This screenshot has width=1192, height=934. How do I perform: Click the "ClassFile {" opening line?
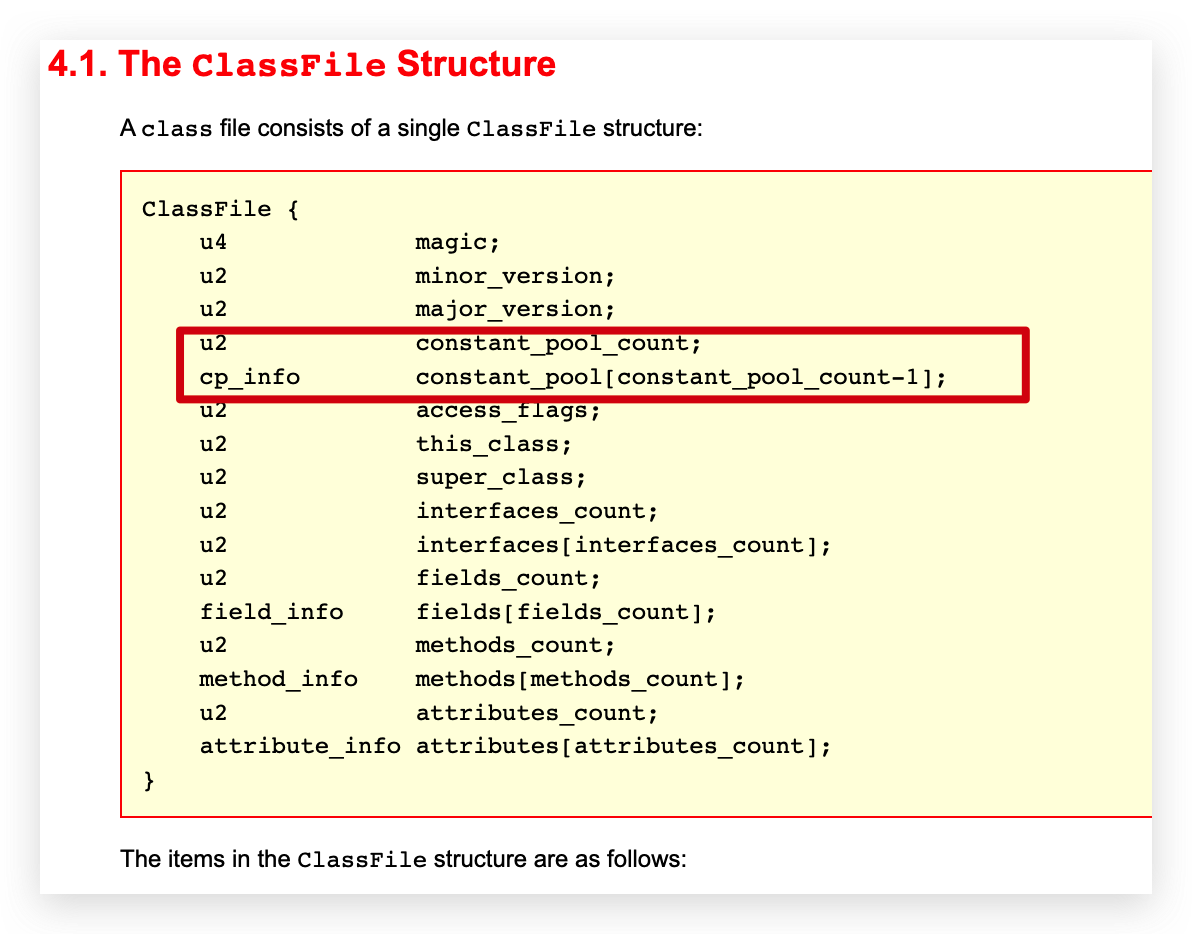pyautogui.click(x=220, y=209)
